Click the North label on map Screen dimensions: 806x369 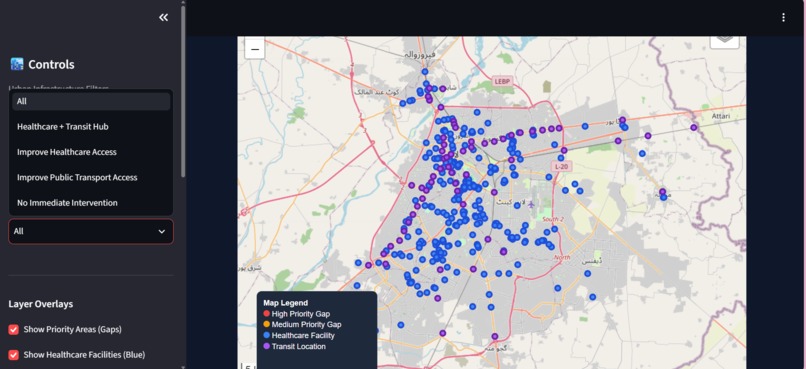pyautogui.click(x=562, y=257)
